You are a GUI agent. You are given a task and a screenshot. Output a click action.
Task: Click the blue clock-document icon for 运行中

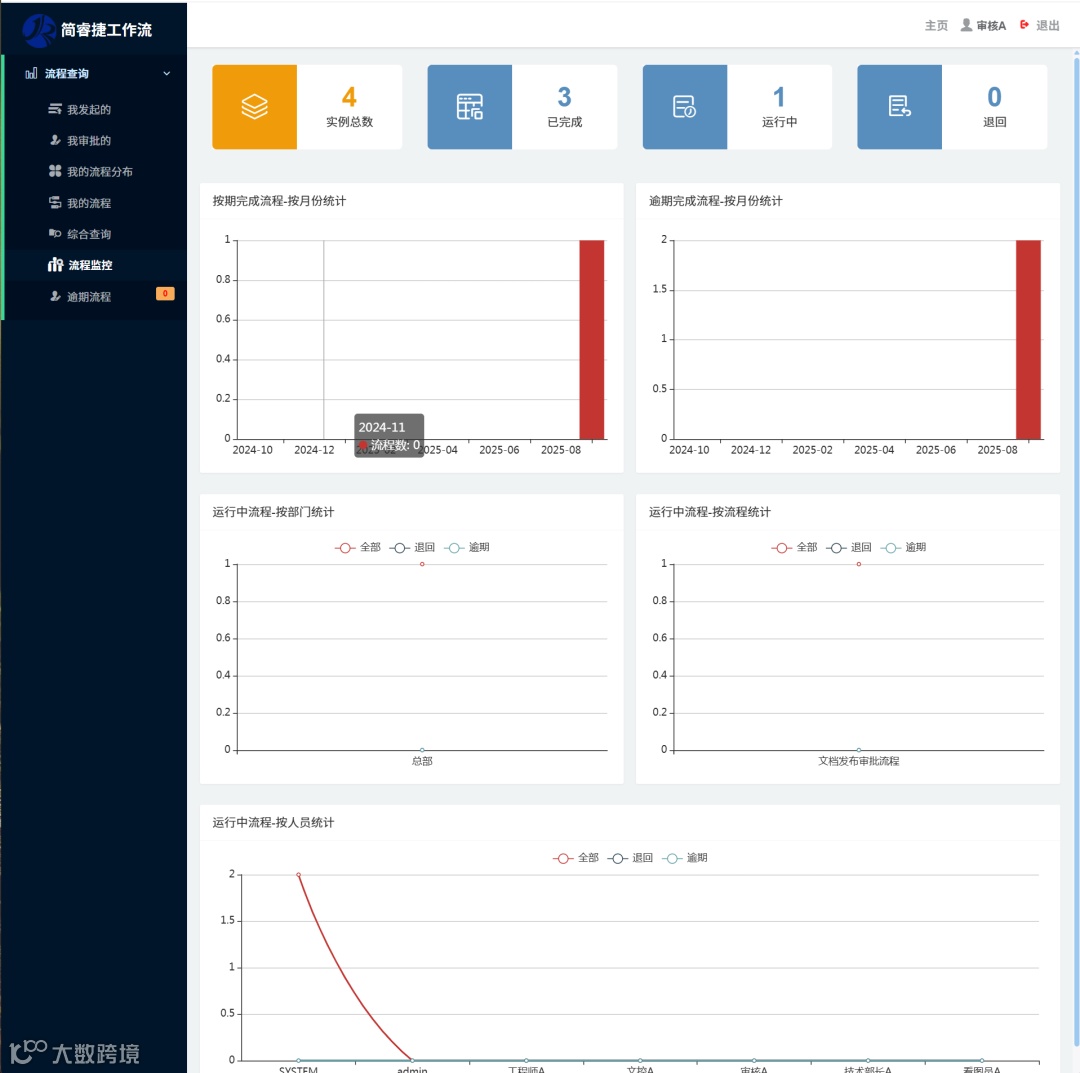tap(685, 107)
